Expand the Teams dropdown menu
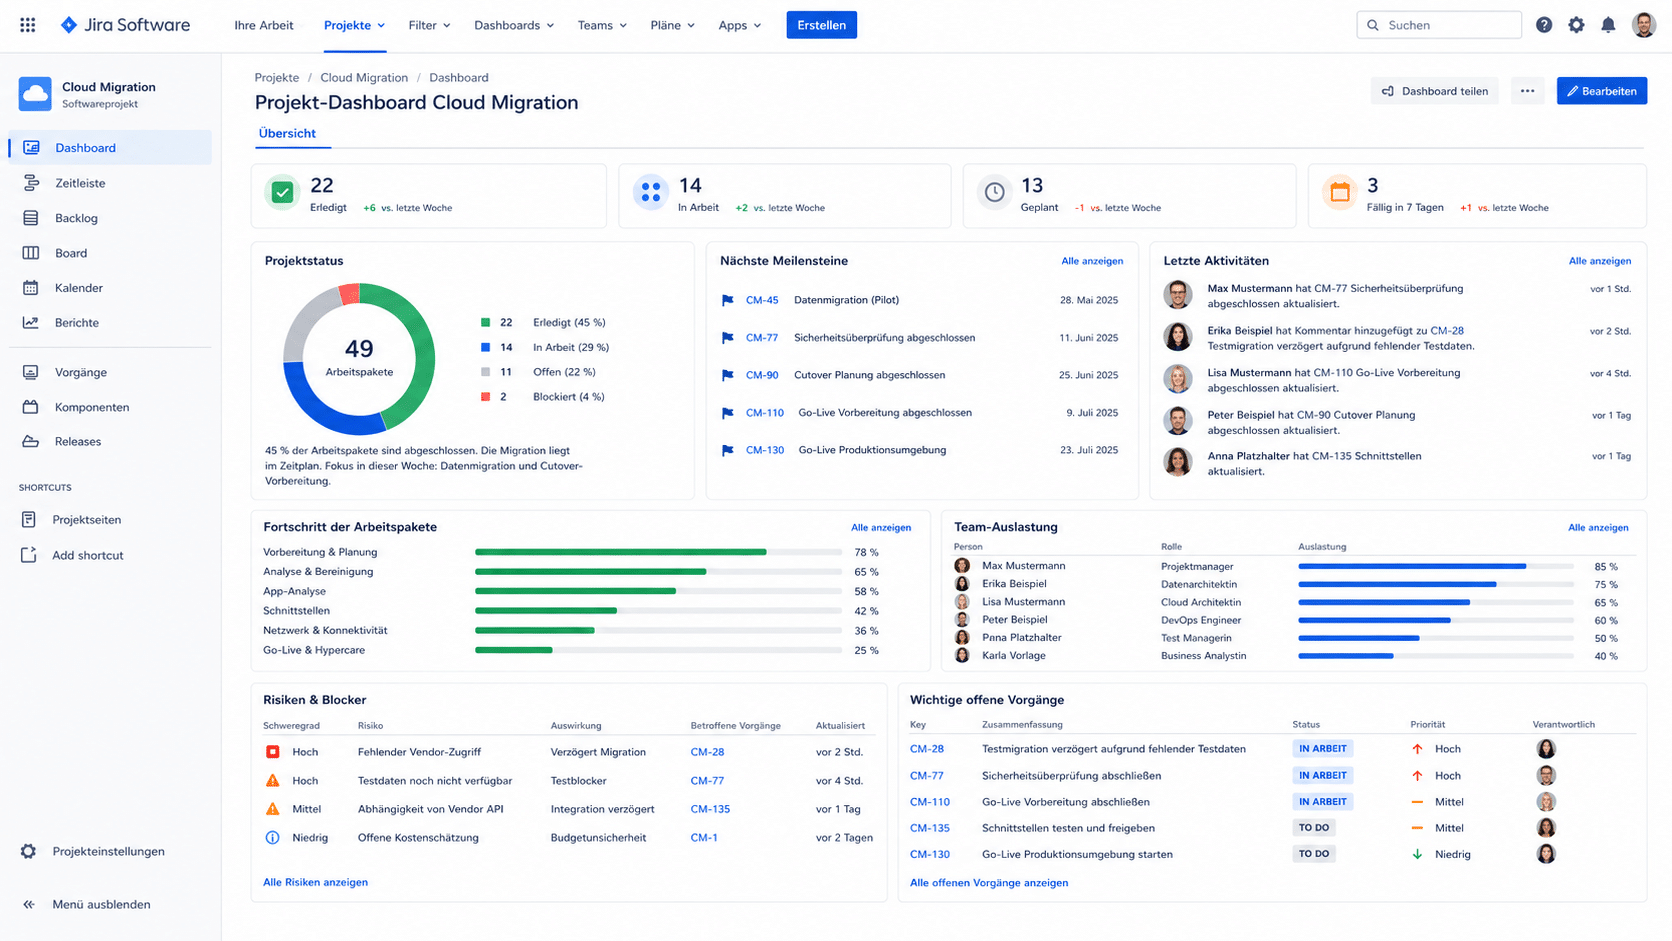1672x941 pixels. click(x=602, y=25)
